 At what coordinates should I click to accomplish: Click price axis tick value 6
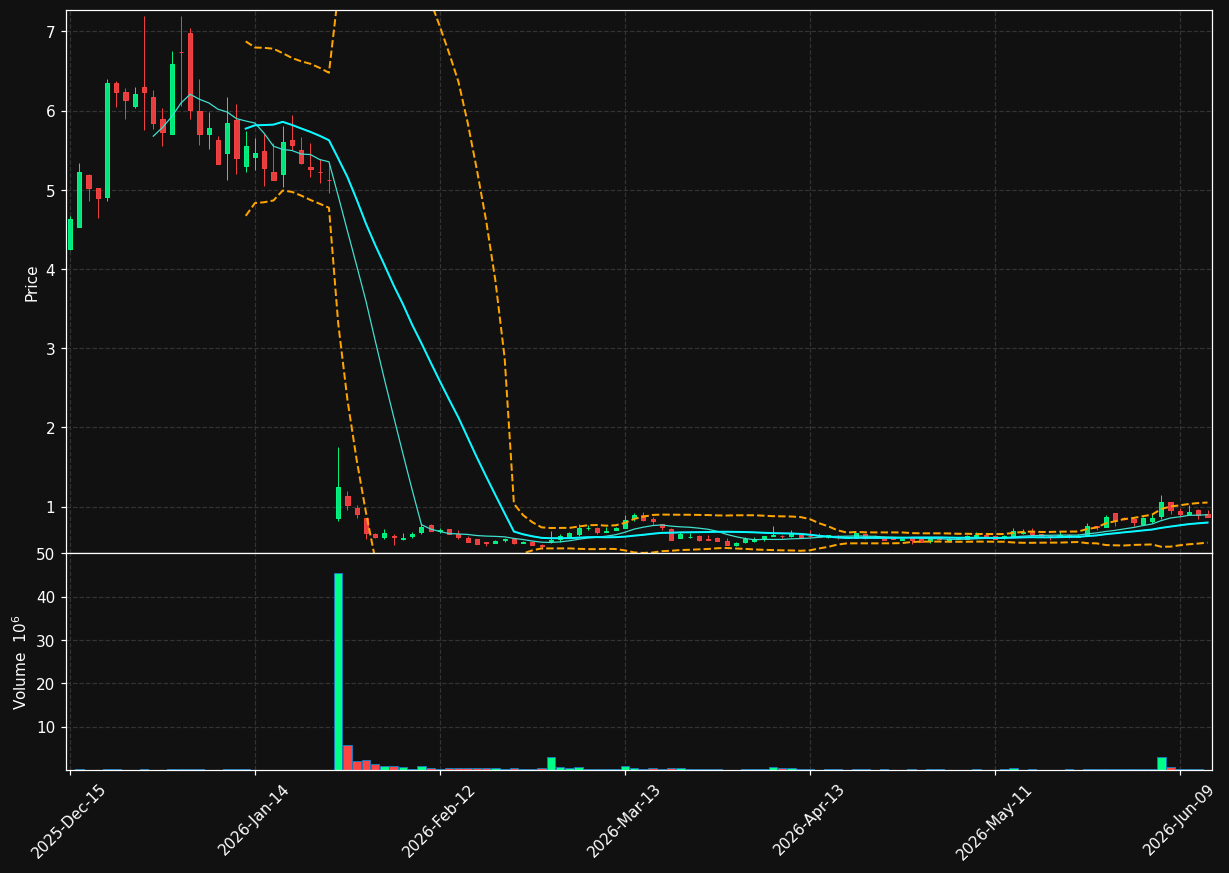coord(52,111)
